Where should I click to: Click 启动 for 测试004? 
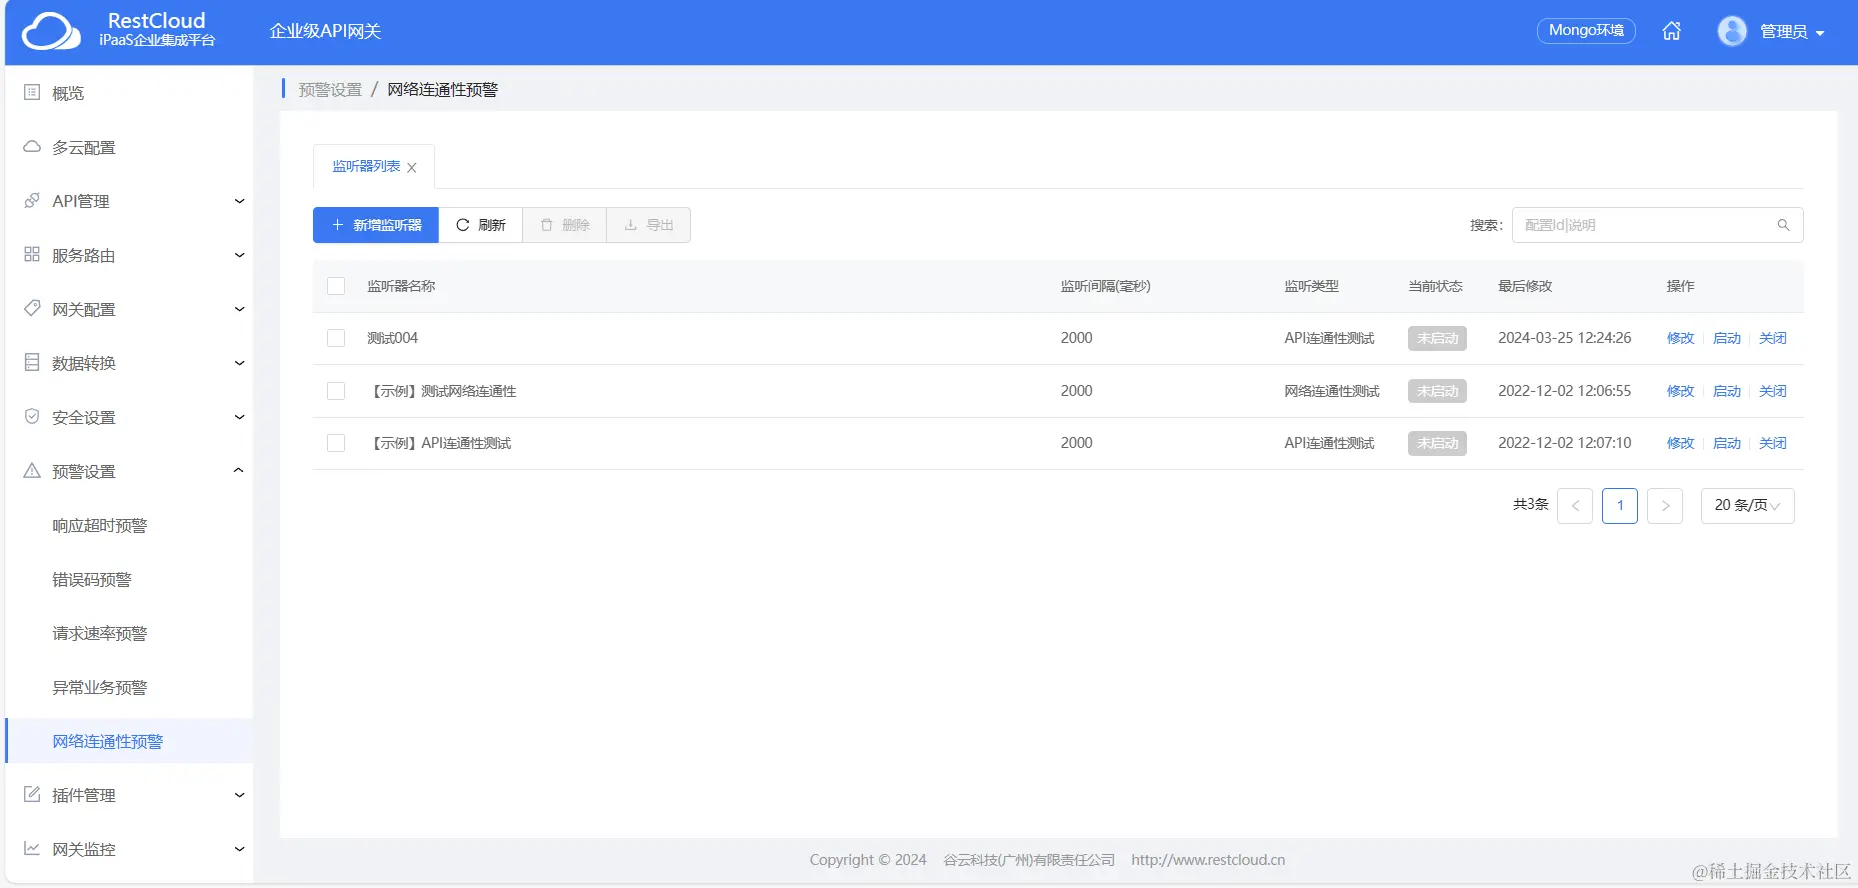point(1727,338)
